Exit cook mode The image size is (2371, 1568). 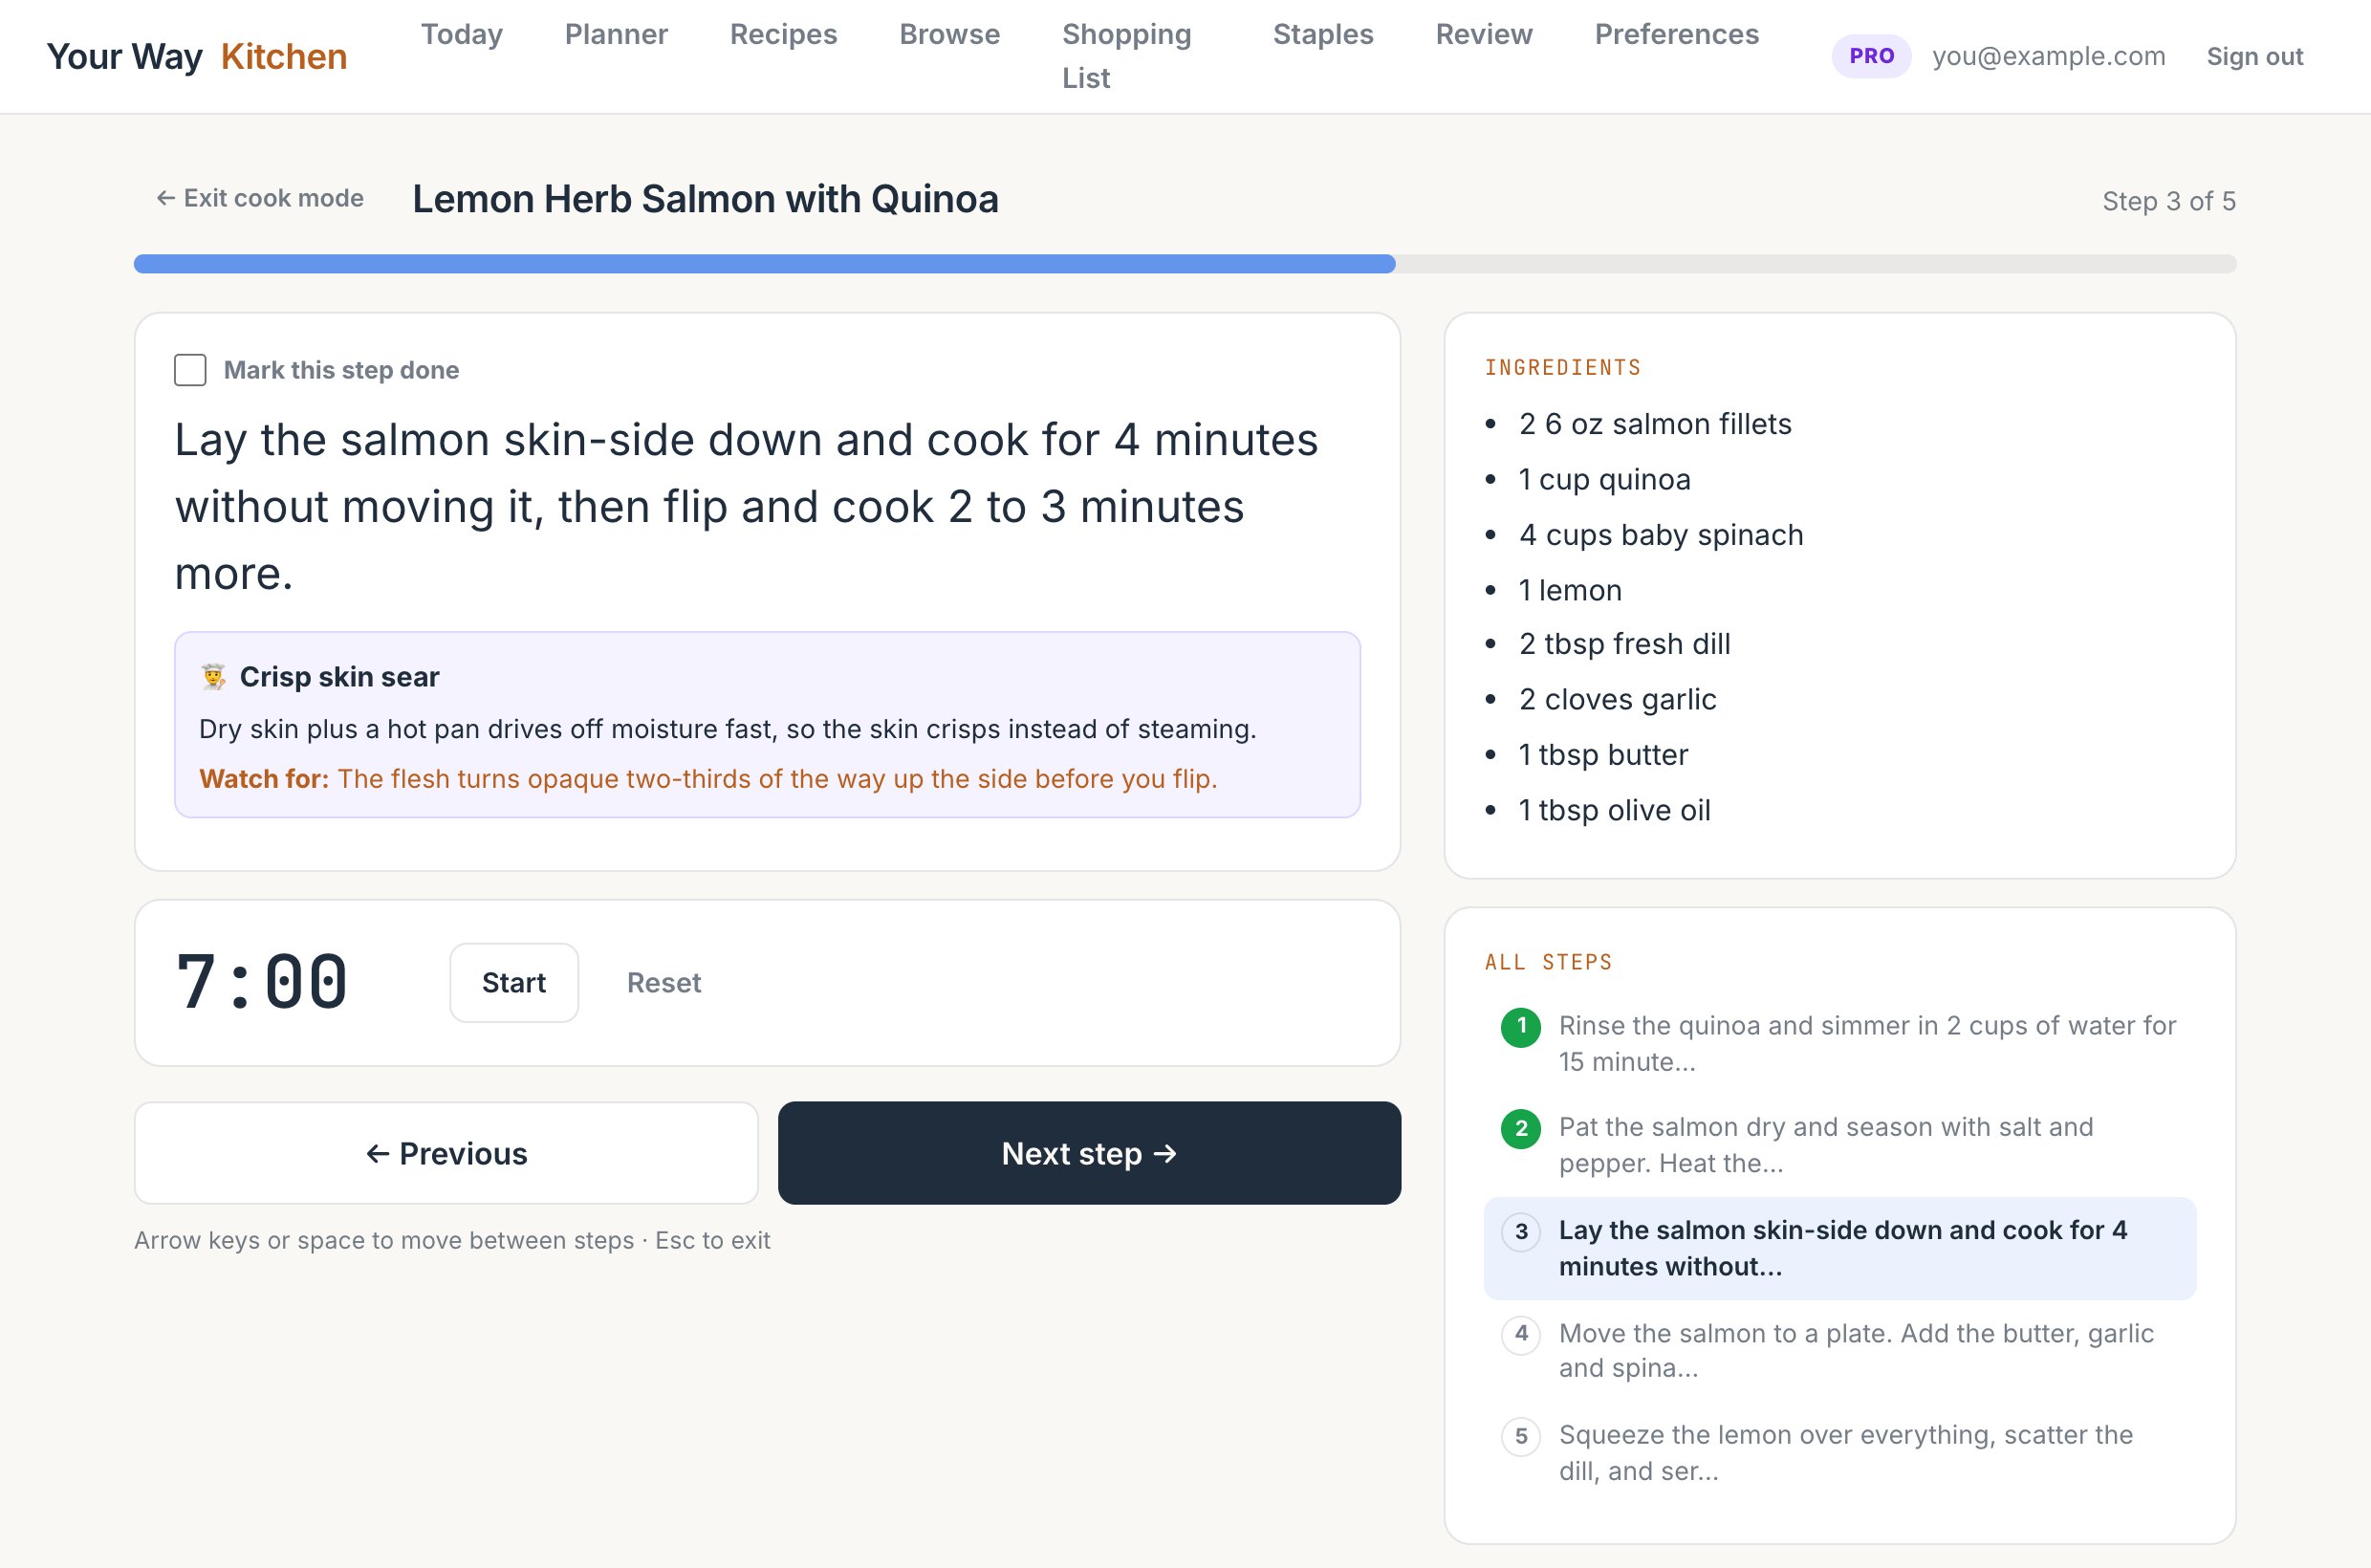(x=259, y=198)
